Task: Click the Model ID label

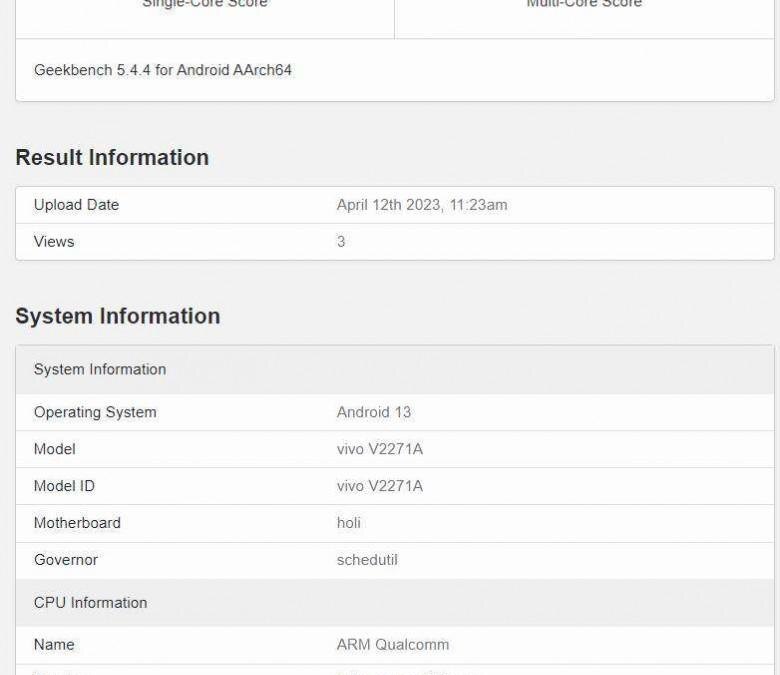Action: 64,487
